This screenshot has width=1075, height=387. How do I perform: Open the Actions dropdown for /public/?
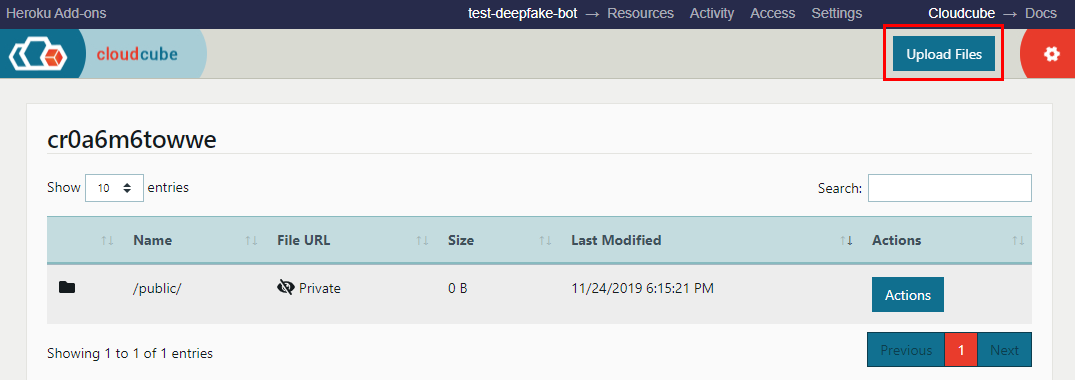point(908,295)
